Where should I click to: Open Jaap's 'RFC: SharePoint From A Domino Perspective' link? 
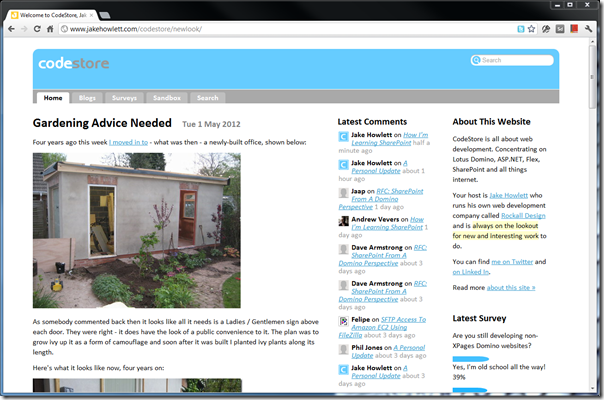(x=381, y=199)
